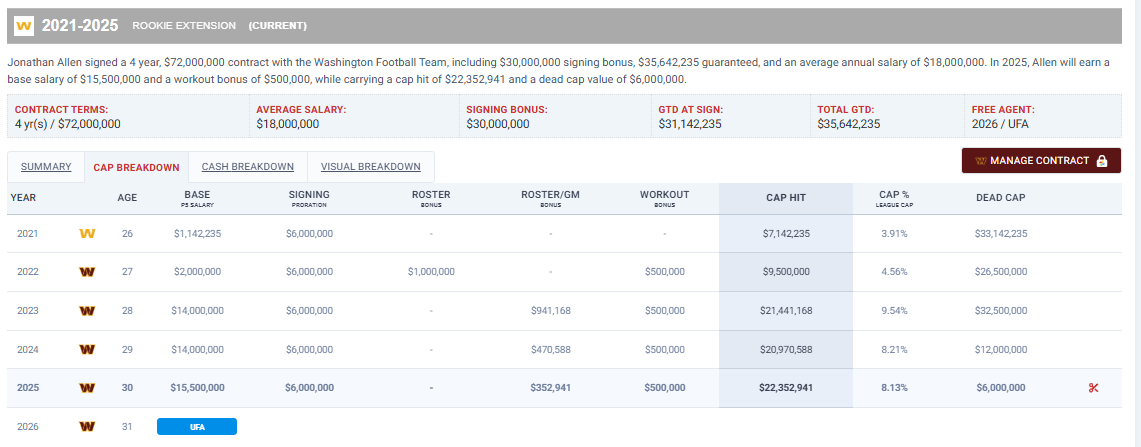Click dead cap $32,500,000 value
Viewport: 1141px width, 447px height.
tap(1001, 311)
